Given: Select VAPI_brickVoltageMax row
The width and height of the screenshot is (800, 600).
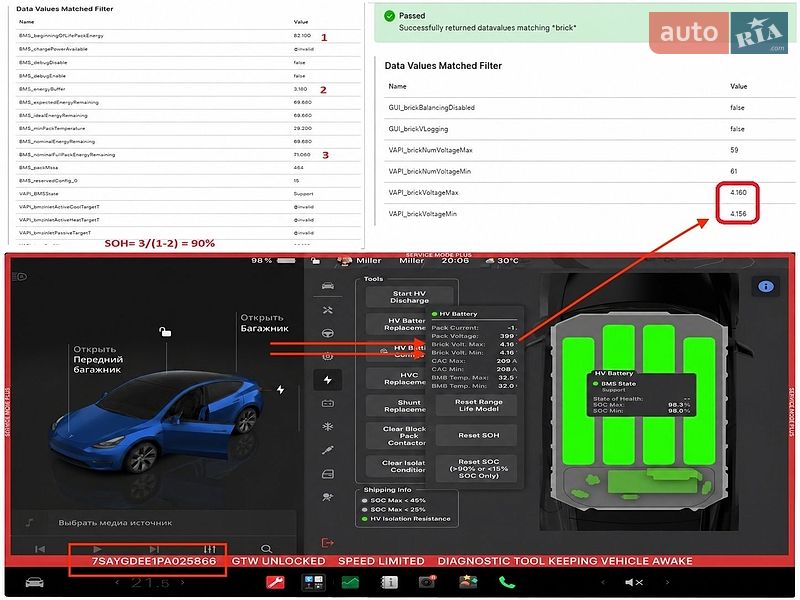Looking at the screenshot, I should click(589, 193).
